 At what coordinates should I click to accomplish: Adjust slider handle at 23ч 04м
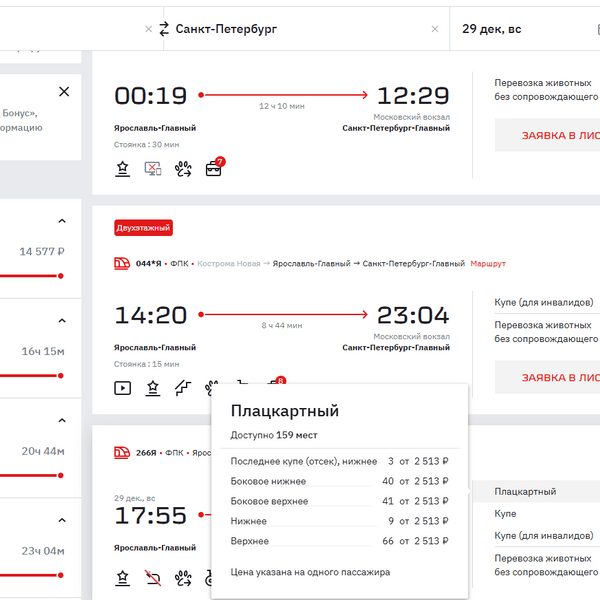pyautogui.click(x=60, y=575)
